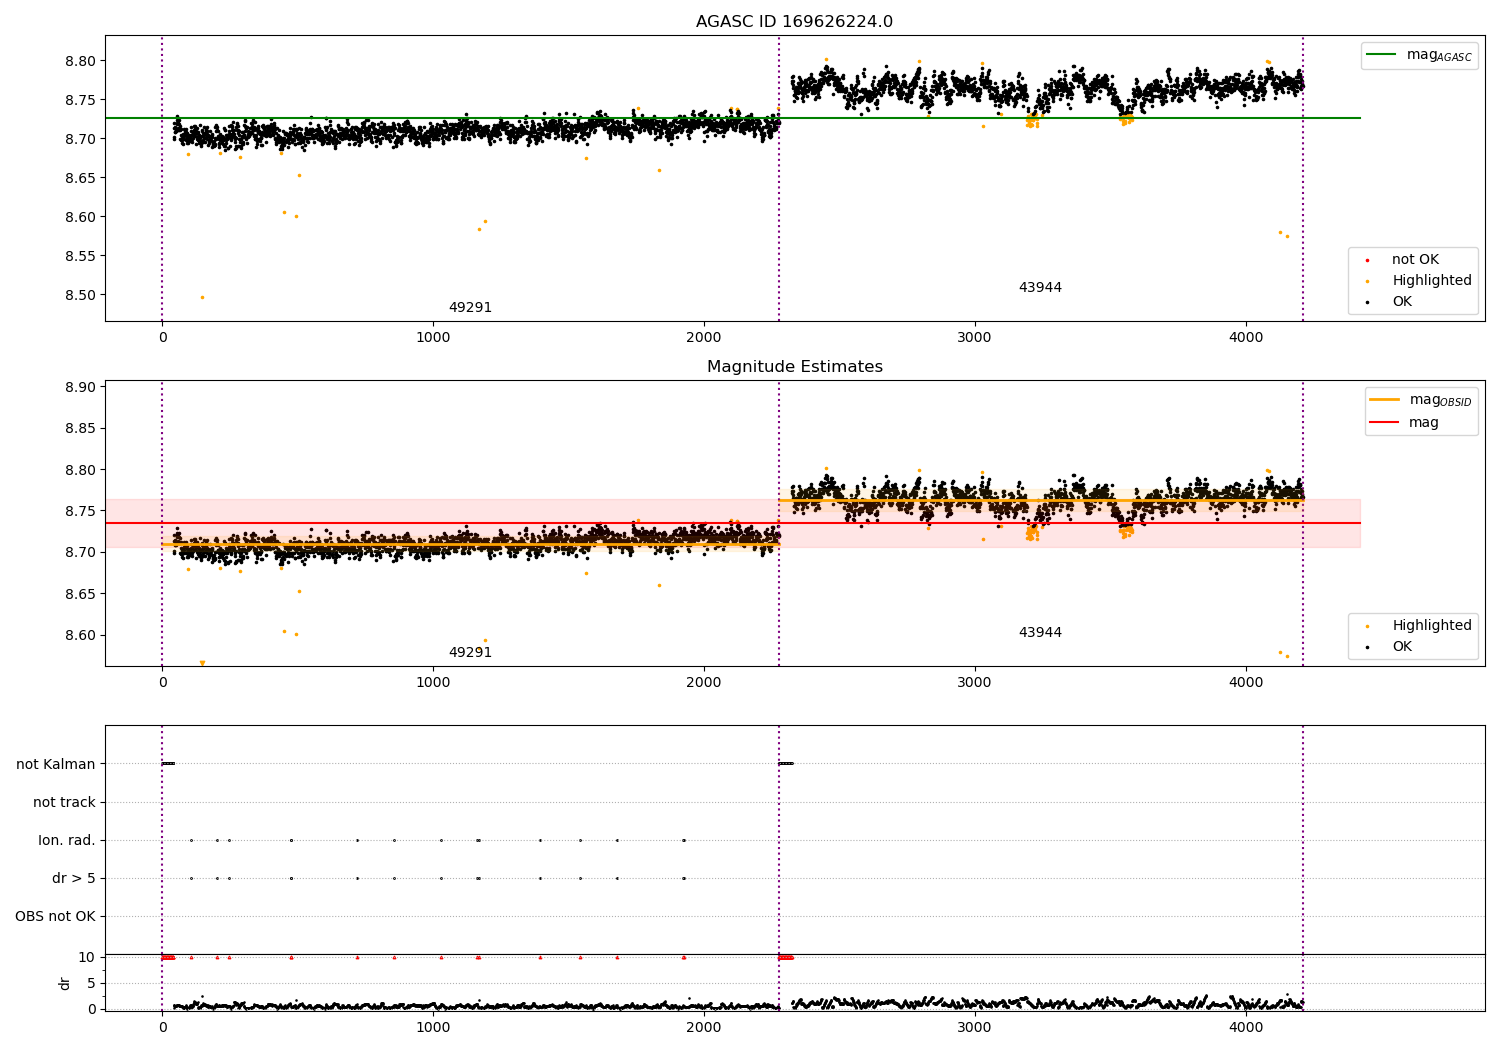1500x1050 pixels.
Task: Click the 5 tick on the dr axis
Action: (91, 983)
